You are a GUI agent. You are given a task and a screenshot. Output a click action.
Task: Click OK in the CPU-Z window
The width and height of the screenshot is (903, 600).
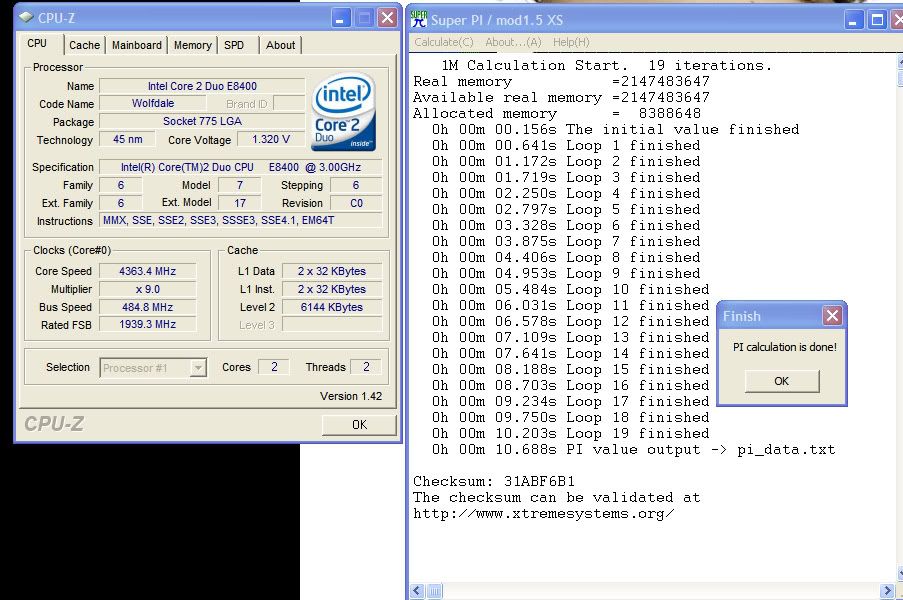coord(359,424)
